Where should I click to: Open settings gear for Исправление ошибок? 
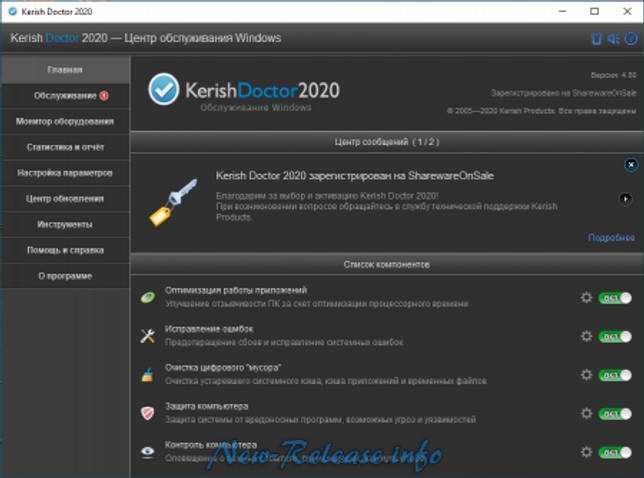click(x=586, y=336)
